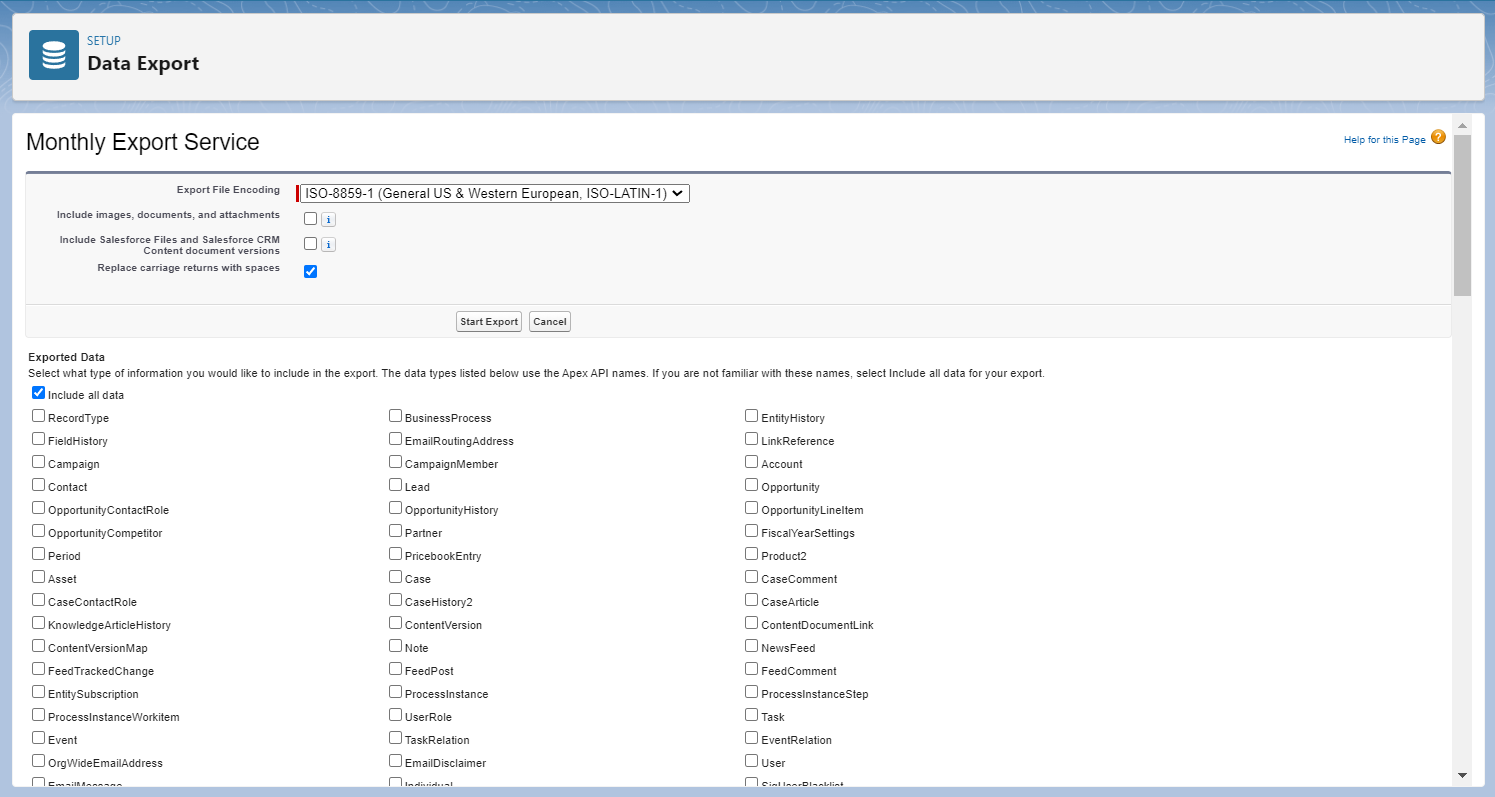The image size is (1495, 797).
Task: Click the Monthly Export Service heading
Action: [143, 142]
